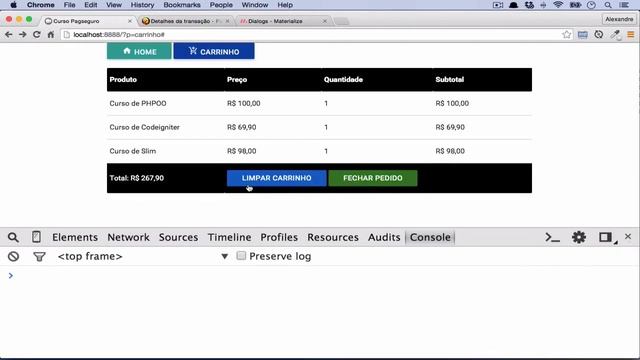Switch to the Network tab
This screenshot has width=640, height=360.
(x=129, y=237)
